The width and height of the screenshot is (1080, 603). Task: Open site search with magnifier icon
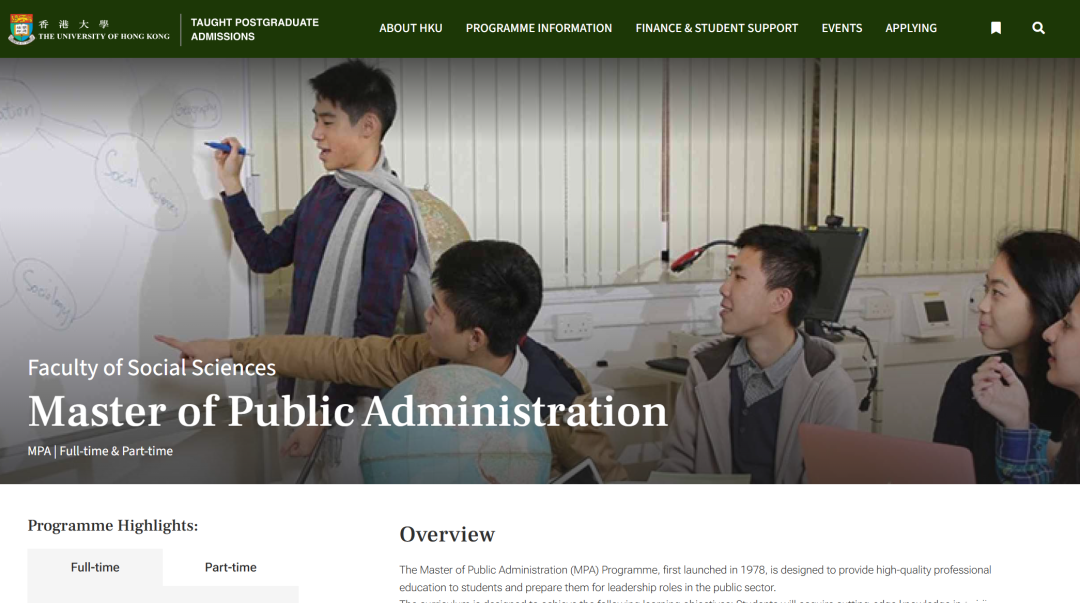coord(1038,28)
